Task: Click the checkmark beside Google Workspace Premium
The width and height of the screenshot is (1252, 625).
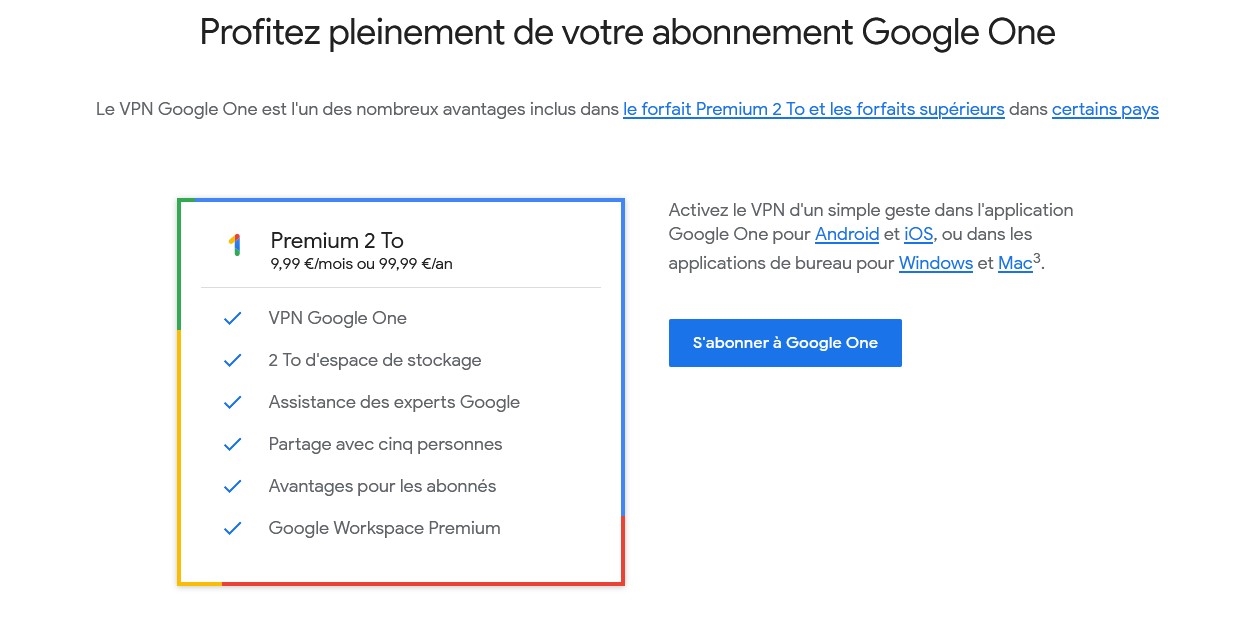Action: pos(232,528)
